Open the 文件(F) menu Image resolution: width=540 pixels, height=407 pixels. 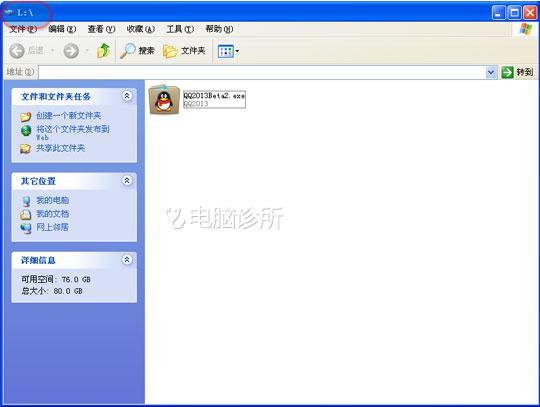[23, 29]
